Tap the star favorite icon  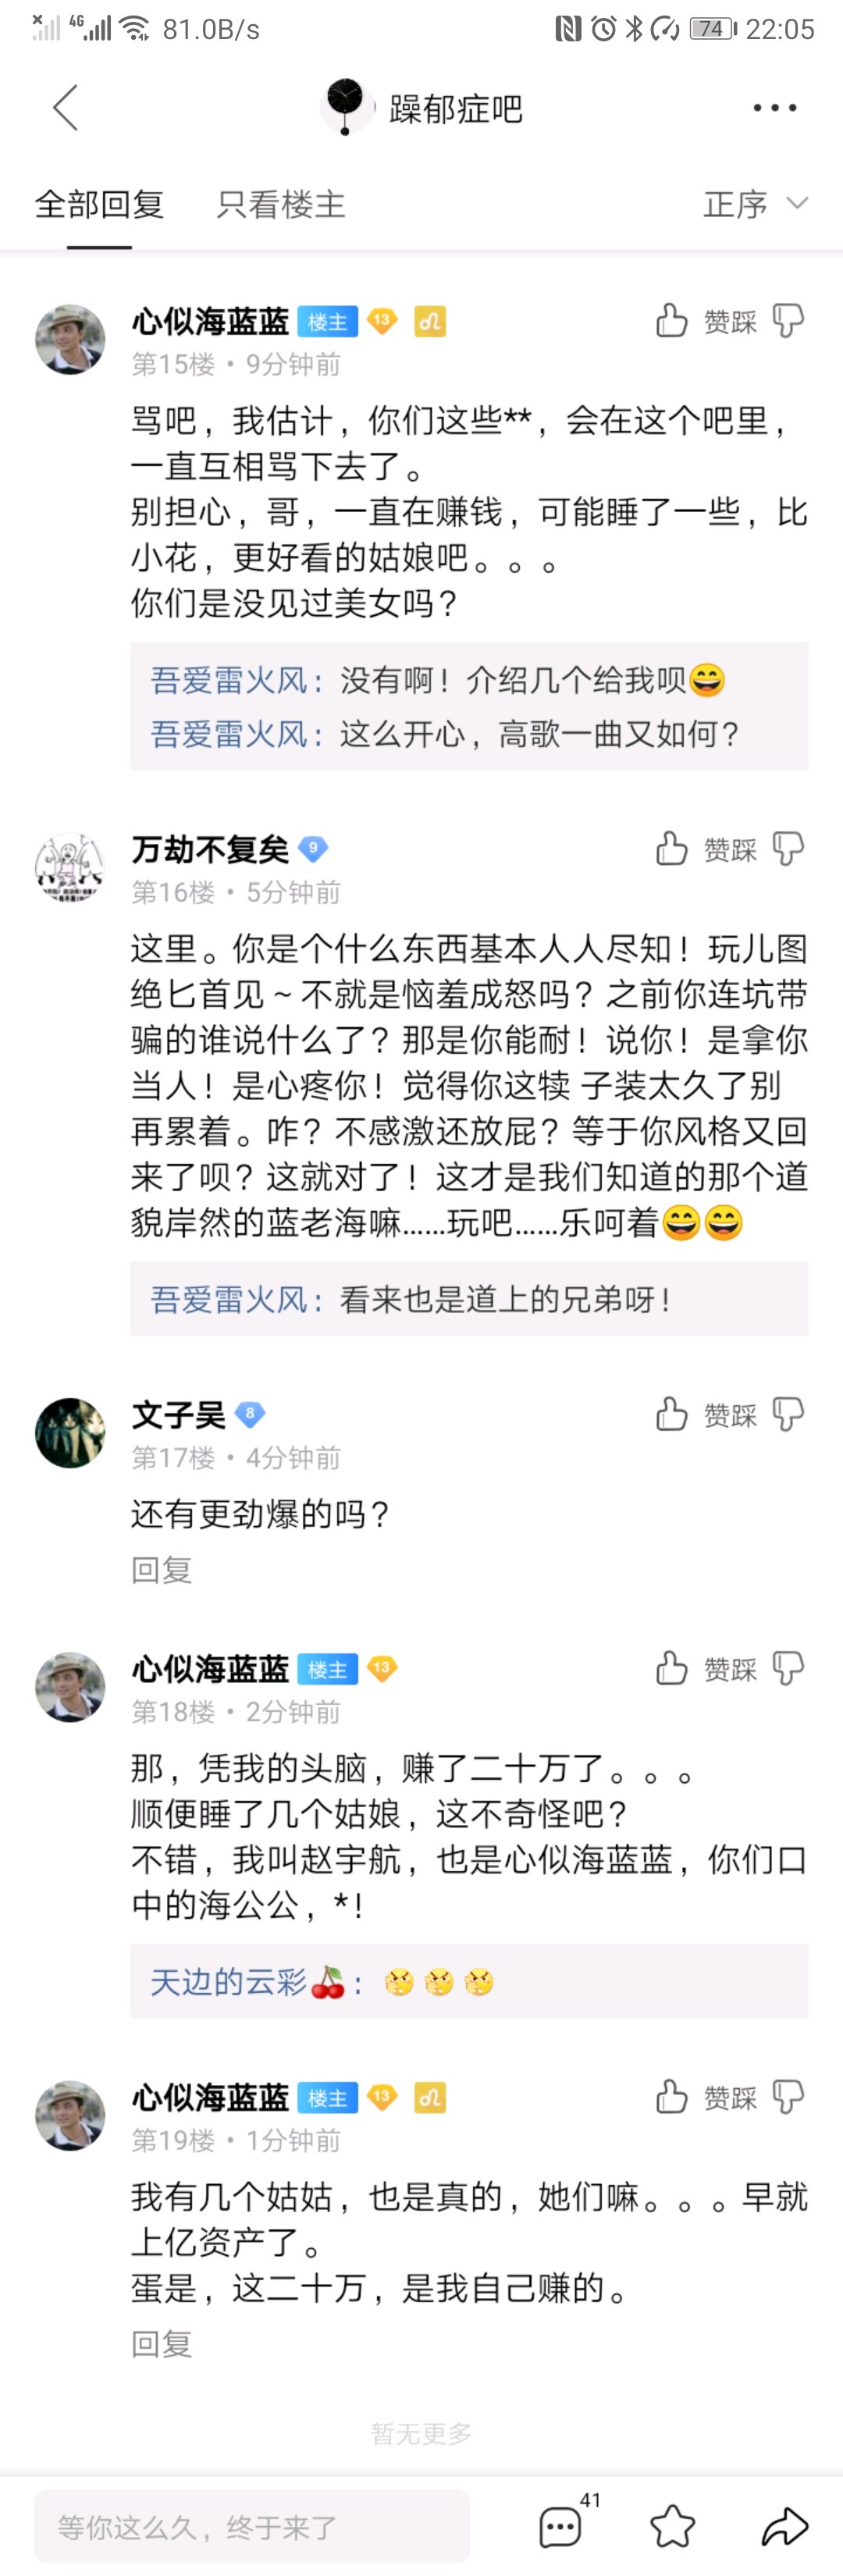point(672,2526)
